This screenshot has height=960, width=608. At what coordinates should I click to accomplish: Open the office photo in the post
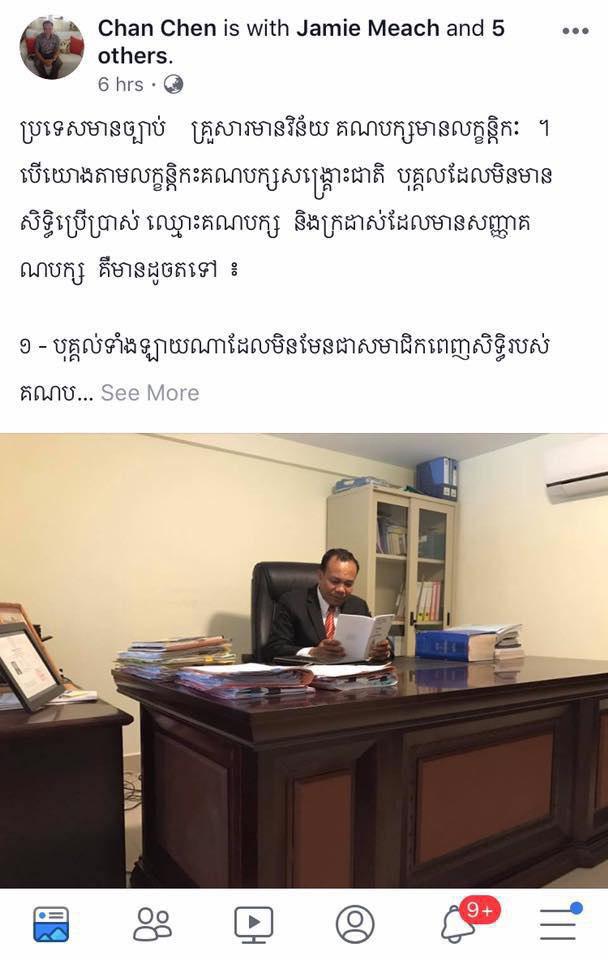tap(304, 660)
